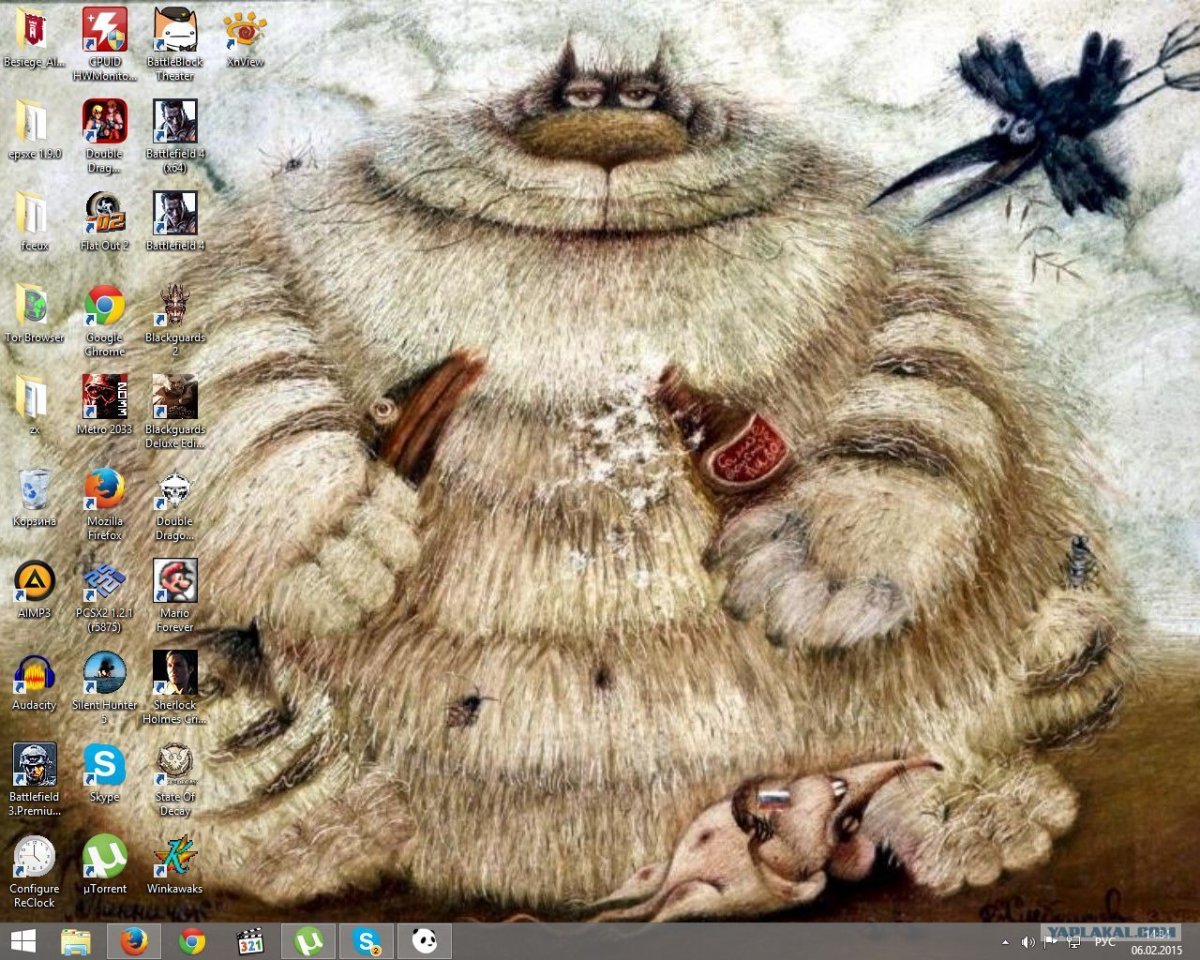Click the State Of Decay shortcut
This screenshot has height=960, width=1200.
[174, 765]
